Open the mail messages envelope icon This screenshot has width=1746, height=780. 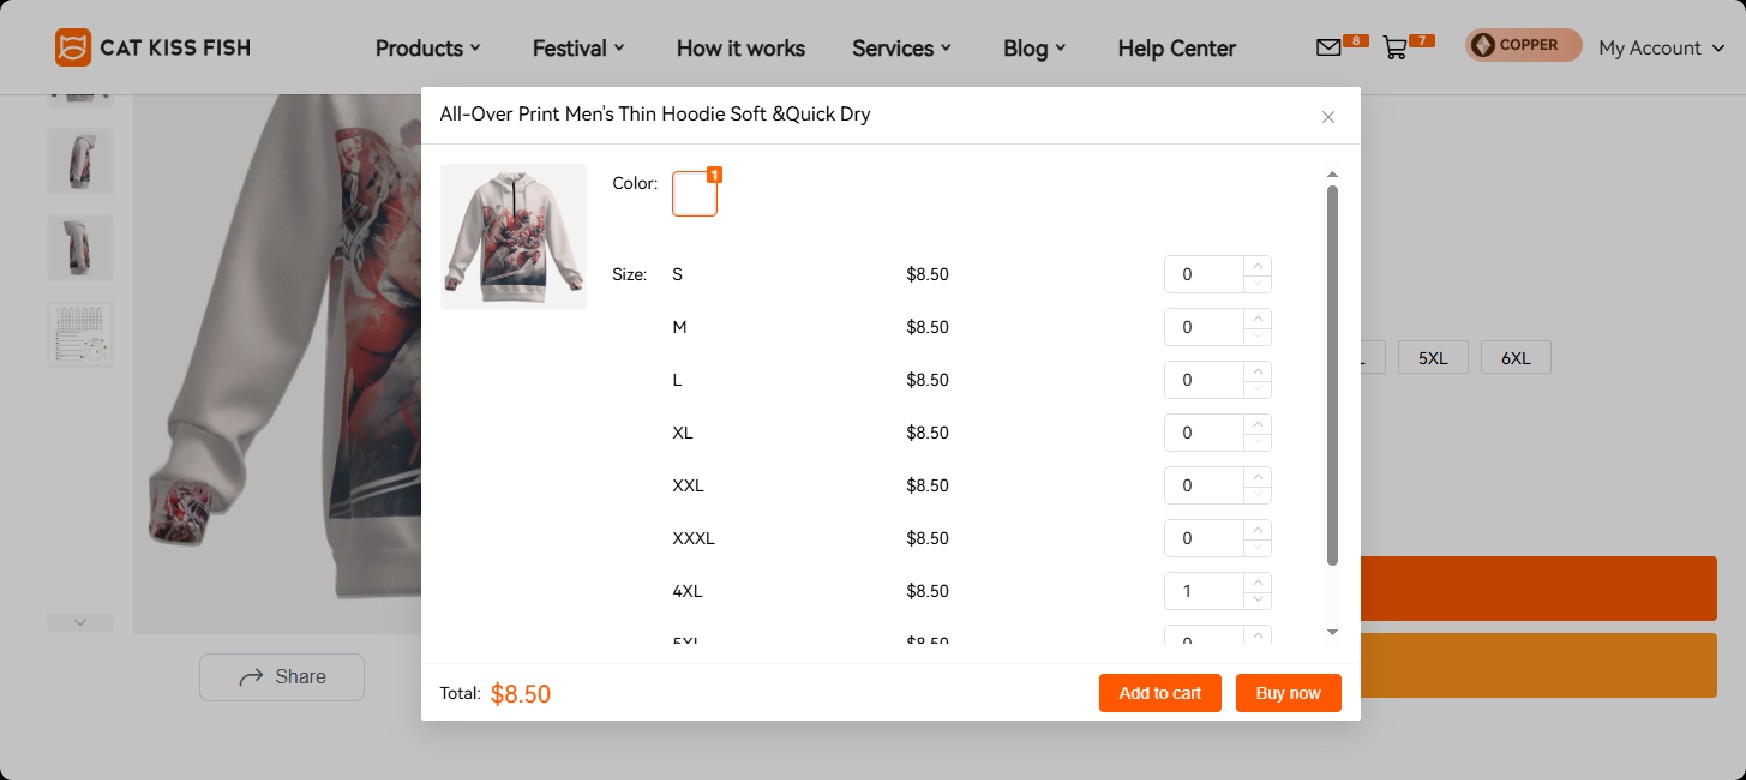point(1328,48)
